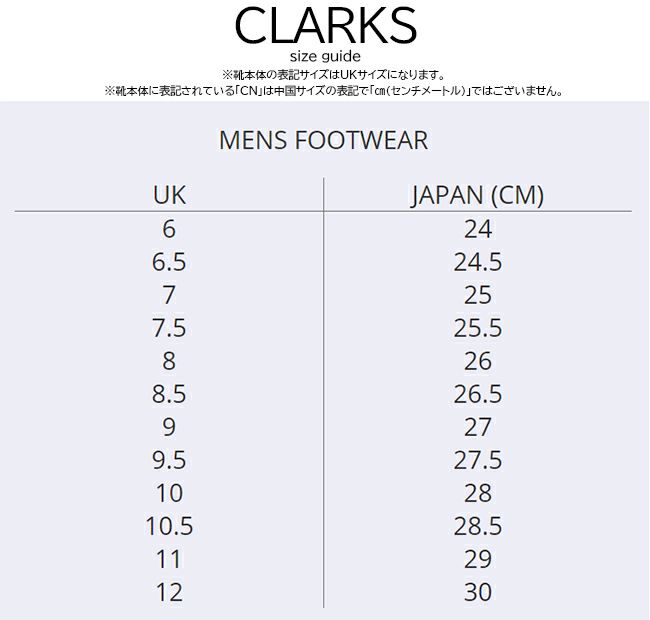Click Japan size 30 in last row

[x=478, y=592]
